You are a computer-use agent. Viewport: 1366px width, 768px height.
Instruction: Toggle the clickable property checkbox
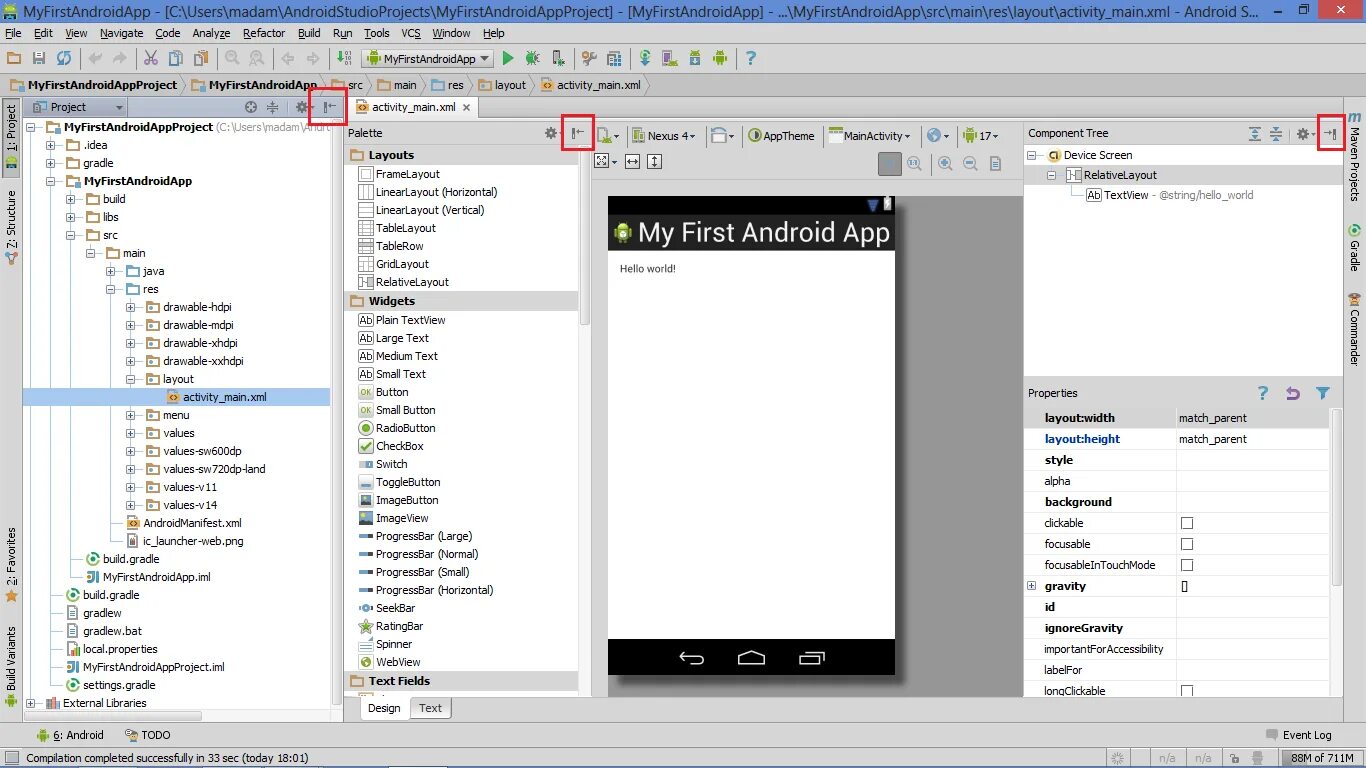pyautogui.click(x=1187, y=523)
